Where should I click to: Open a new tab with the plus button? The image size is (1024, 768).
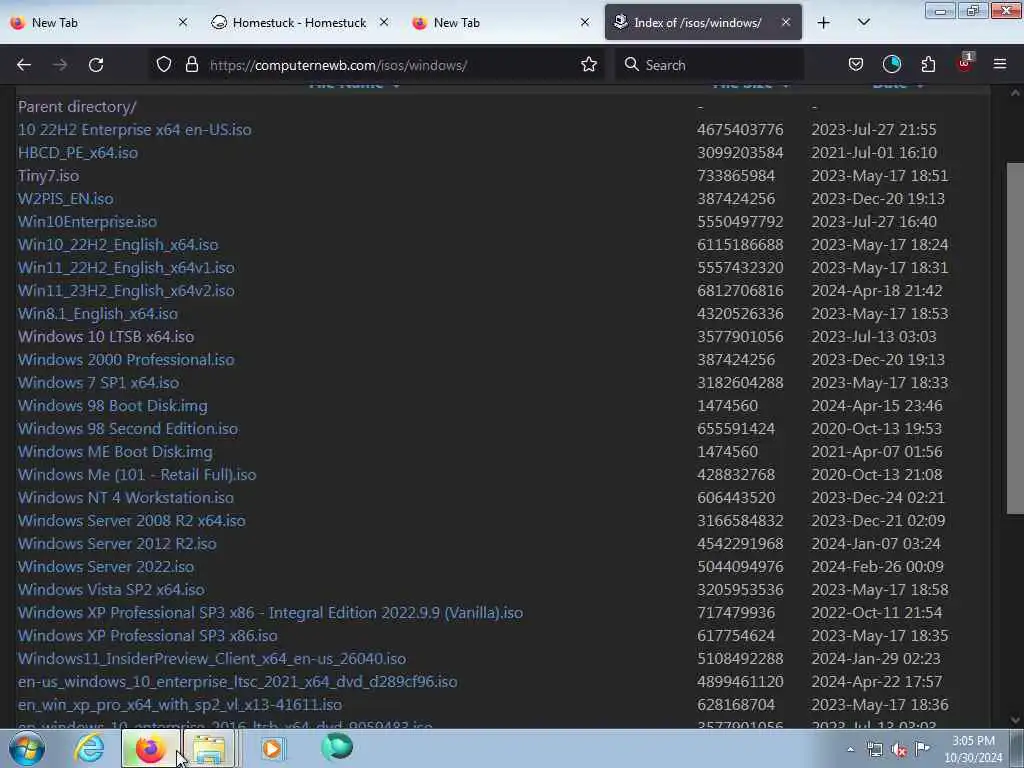coord(824,23)
